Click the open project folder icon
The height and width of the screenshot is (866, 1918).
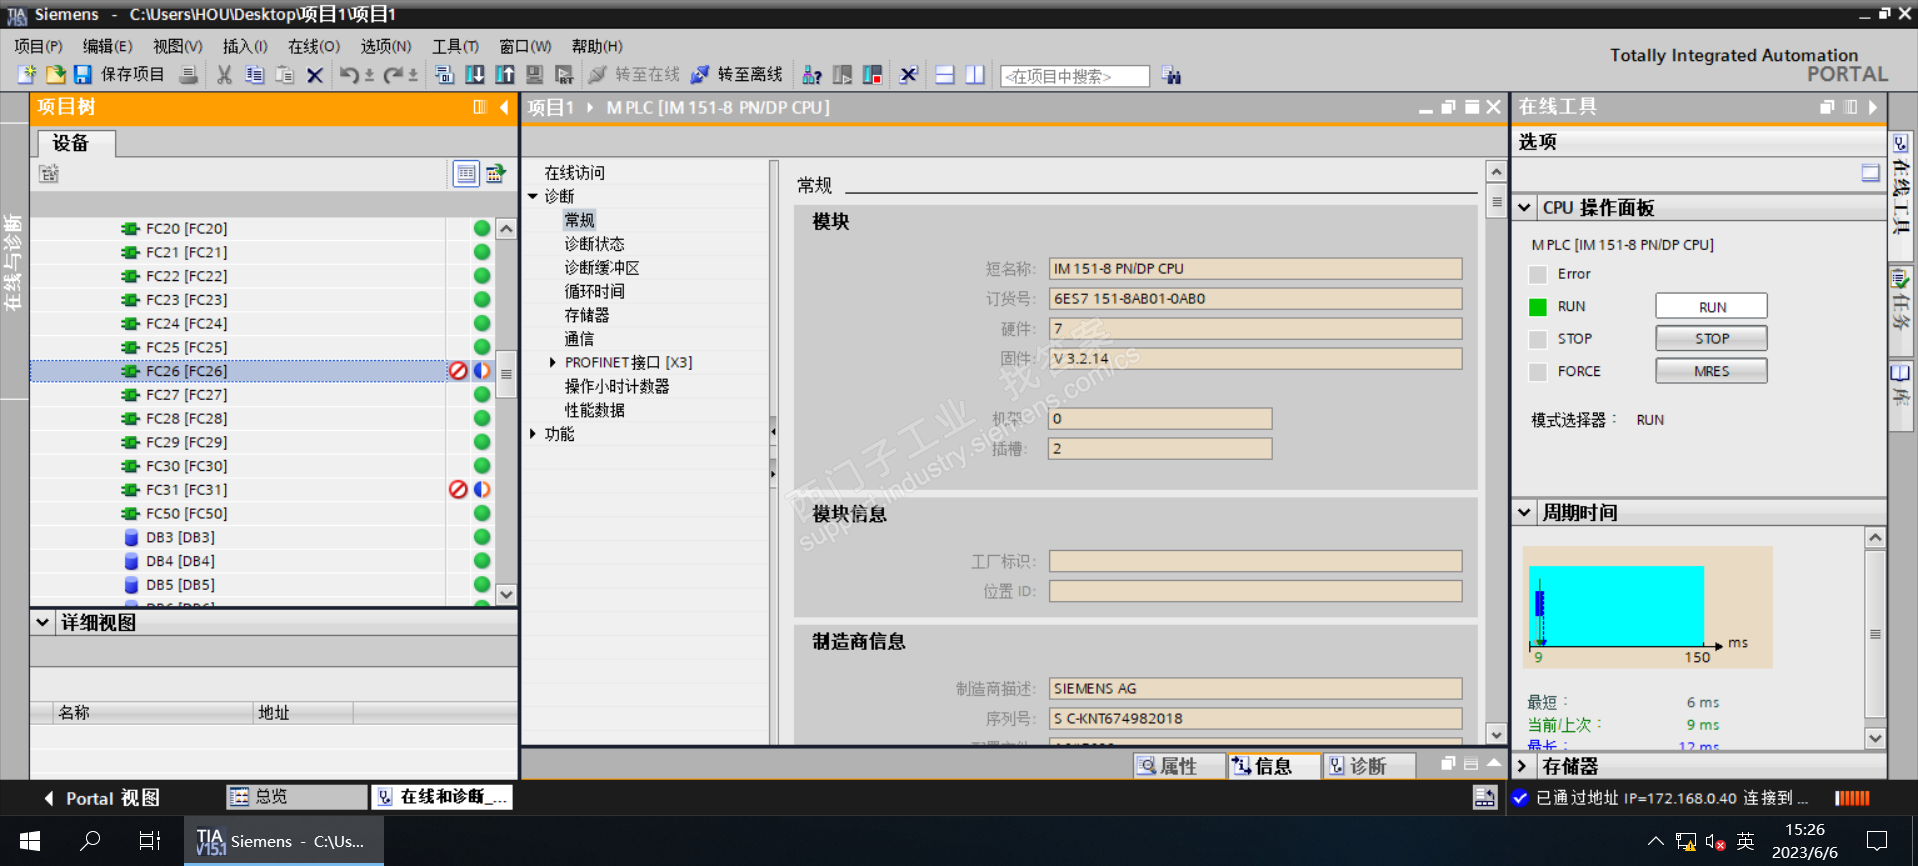pyautogui.click(x=56, y=75)
